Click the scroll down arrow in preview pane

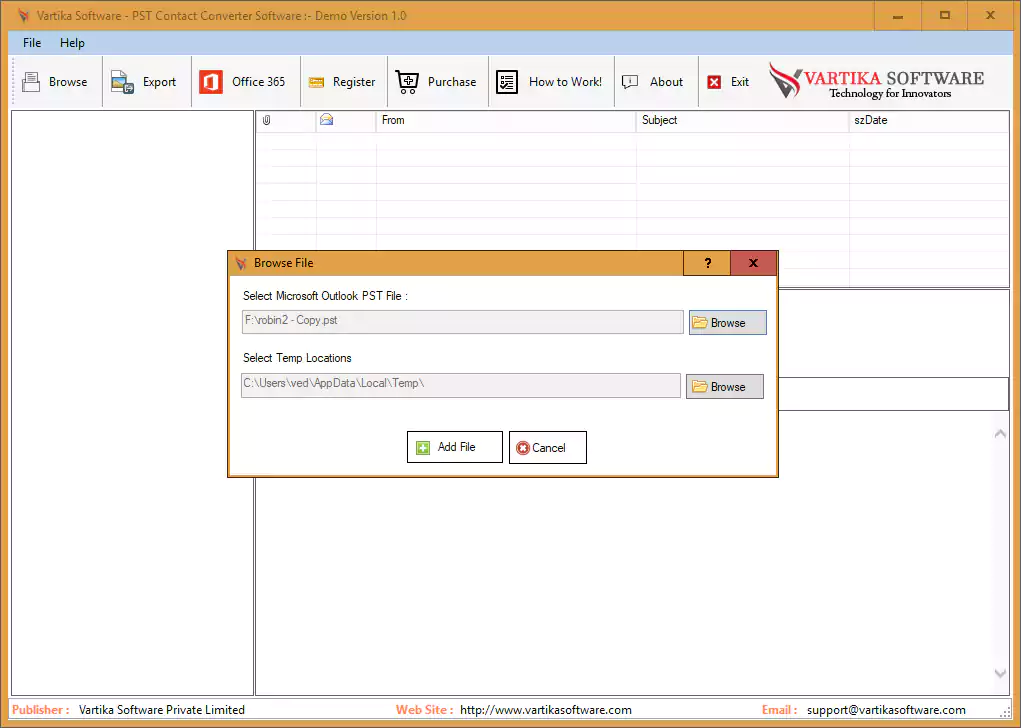[1000, 674]
